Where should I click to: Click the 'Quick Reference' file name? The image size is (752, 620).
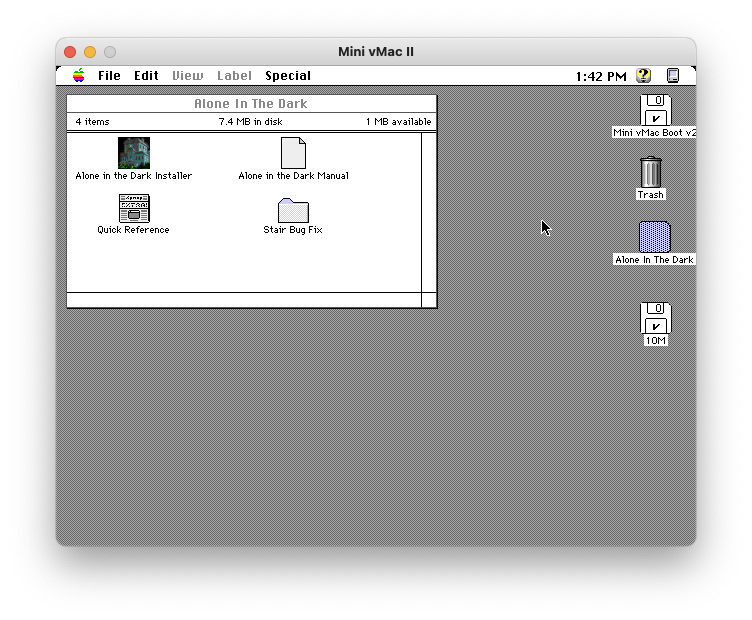[x=133, y=230]
